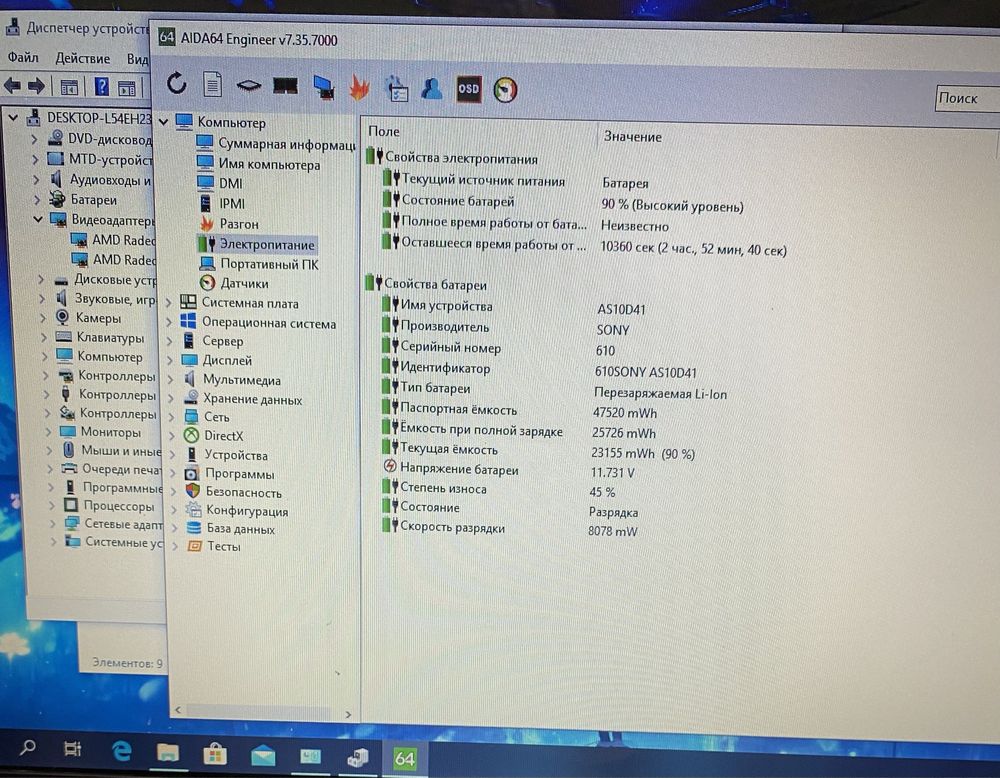Image resolution: width=1000 pixels, height=778 pixels.
Task: Select the Датчики tree item
Action: (244, 283)
